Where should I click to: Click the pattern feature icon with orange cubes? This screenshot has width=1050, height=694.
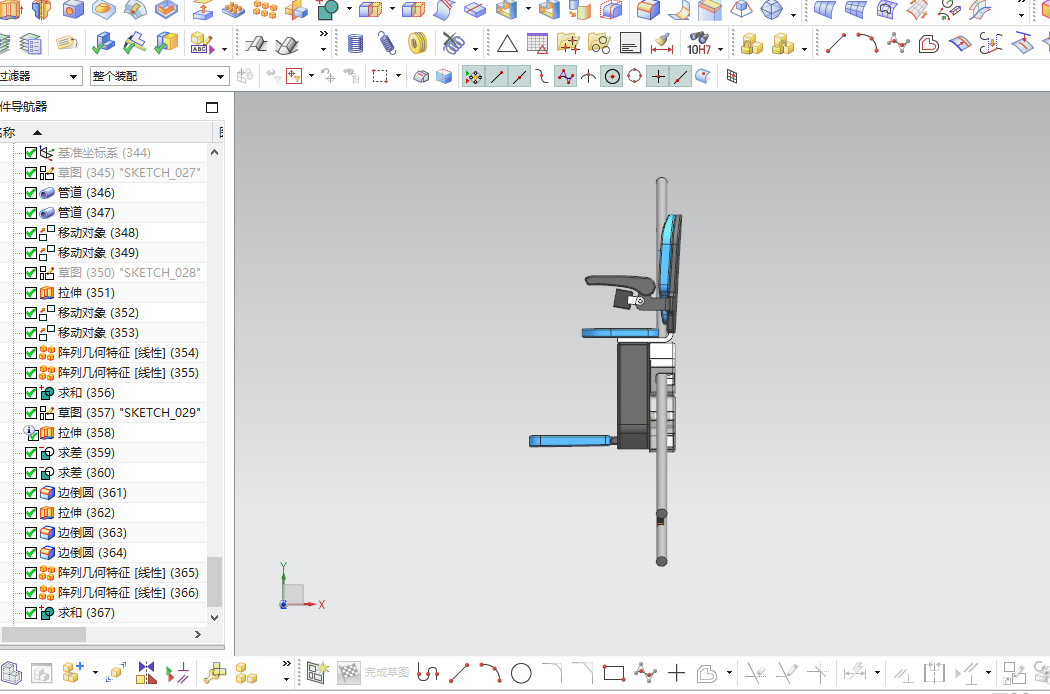tap(265, 9)
